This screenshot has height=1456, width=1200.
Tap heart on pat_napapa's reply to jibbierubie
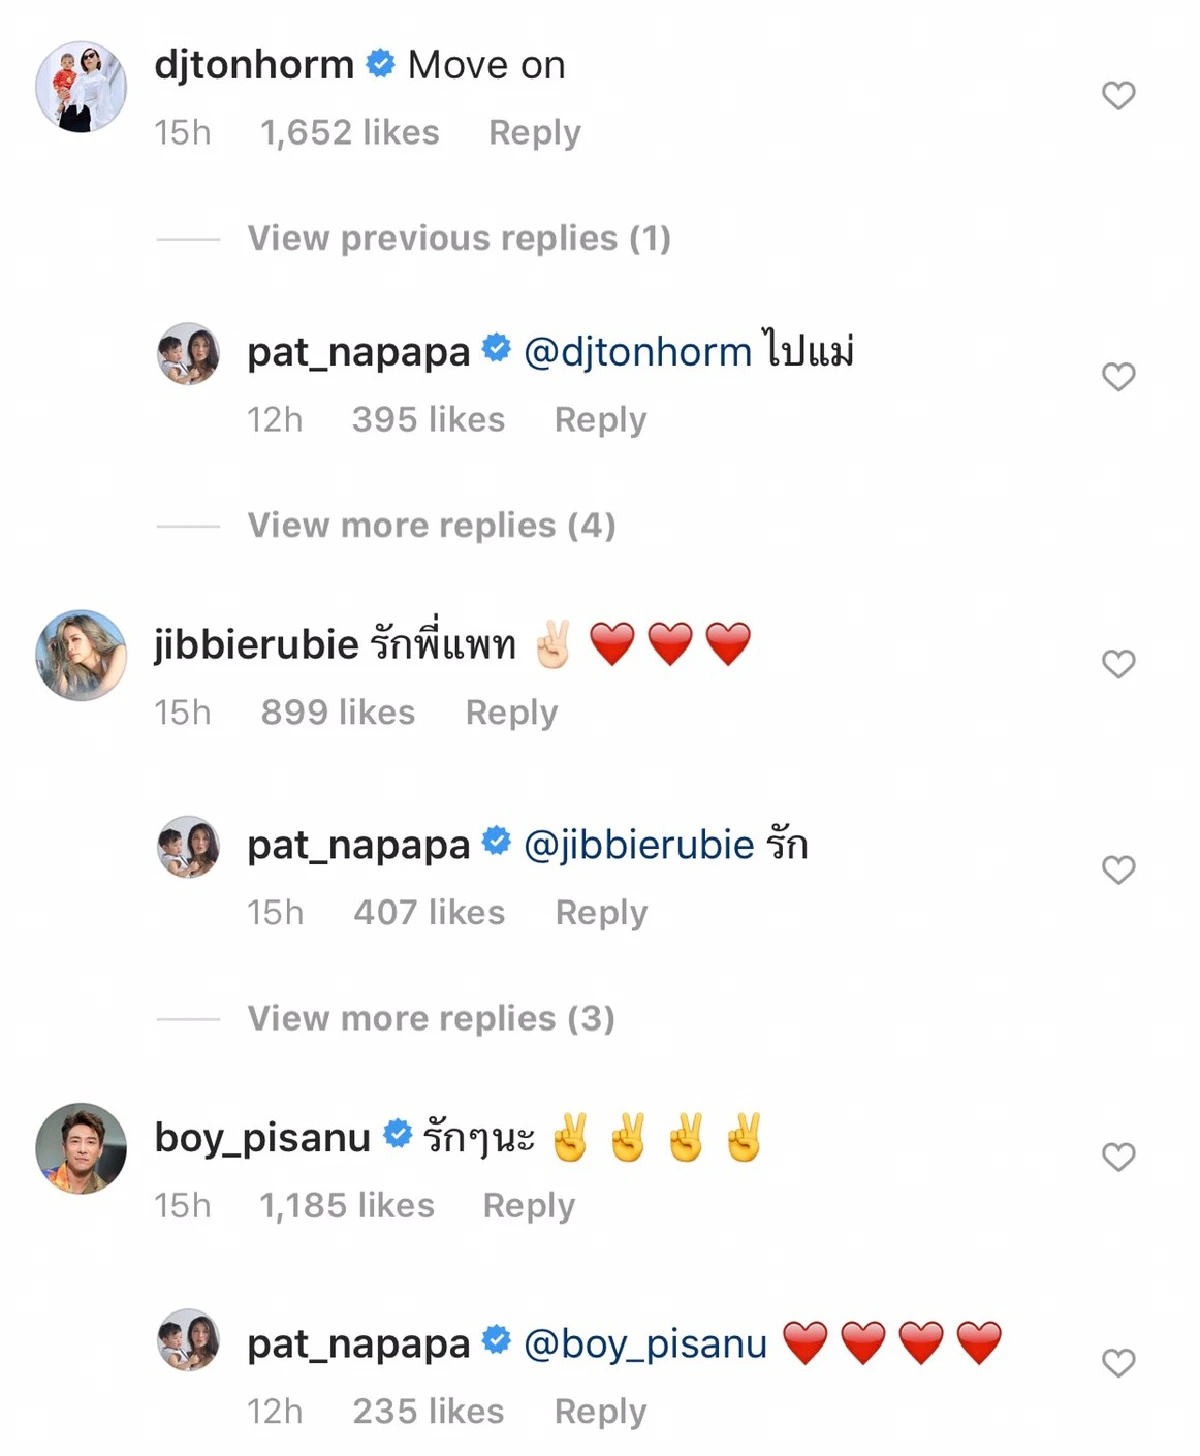click(1118, 870)
